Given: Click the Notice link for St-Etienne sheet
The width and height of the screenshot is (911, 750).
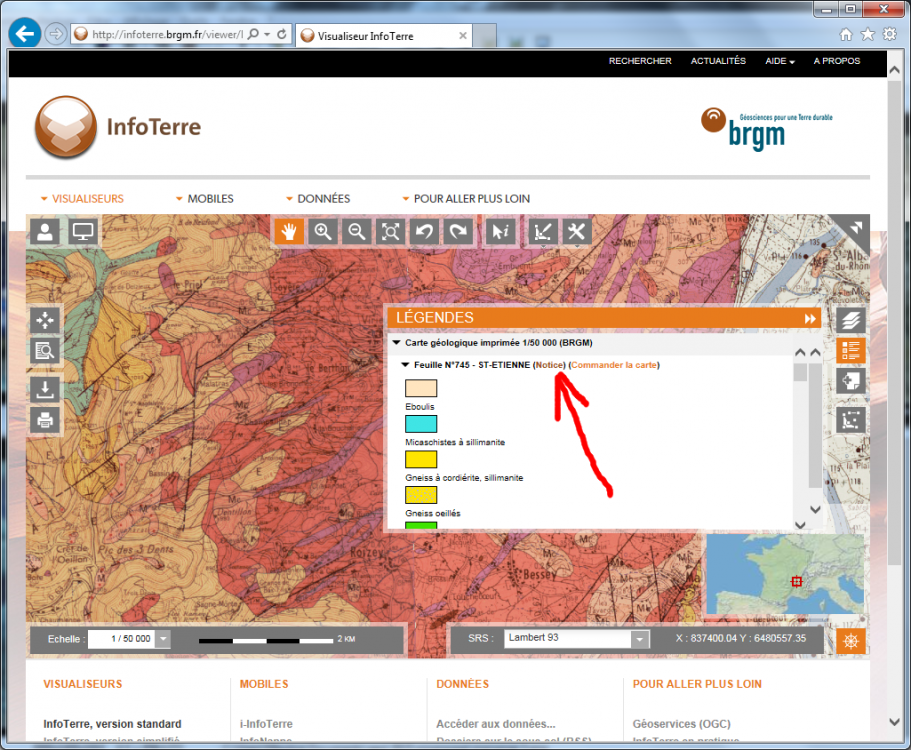Looking at the screenshot, I should pos(549,365).
